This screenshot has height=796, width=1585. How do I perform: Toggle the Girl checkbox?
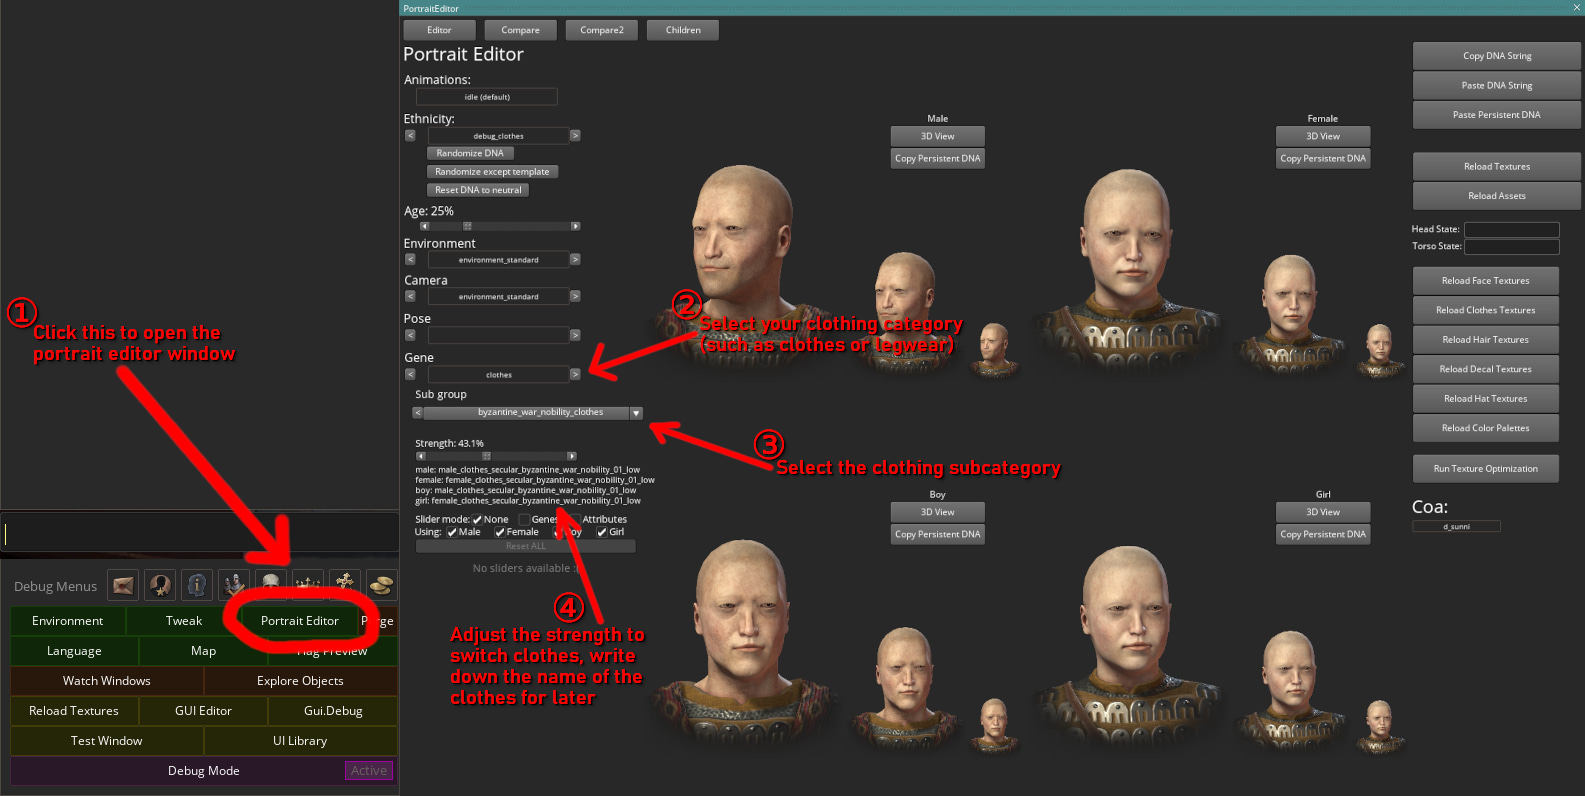[x=602, y=532]
